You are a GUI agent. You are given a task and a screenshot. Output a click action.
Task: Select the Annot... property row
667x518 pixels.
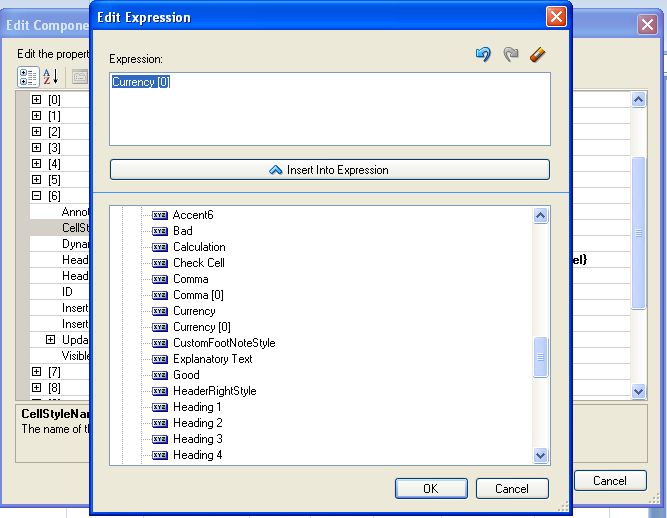point(60,212)
